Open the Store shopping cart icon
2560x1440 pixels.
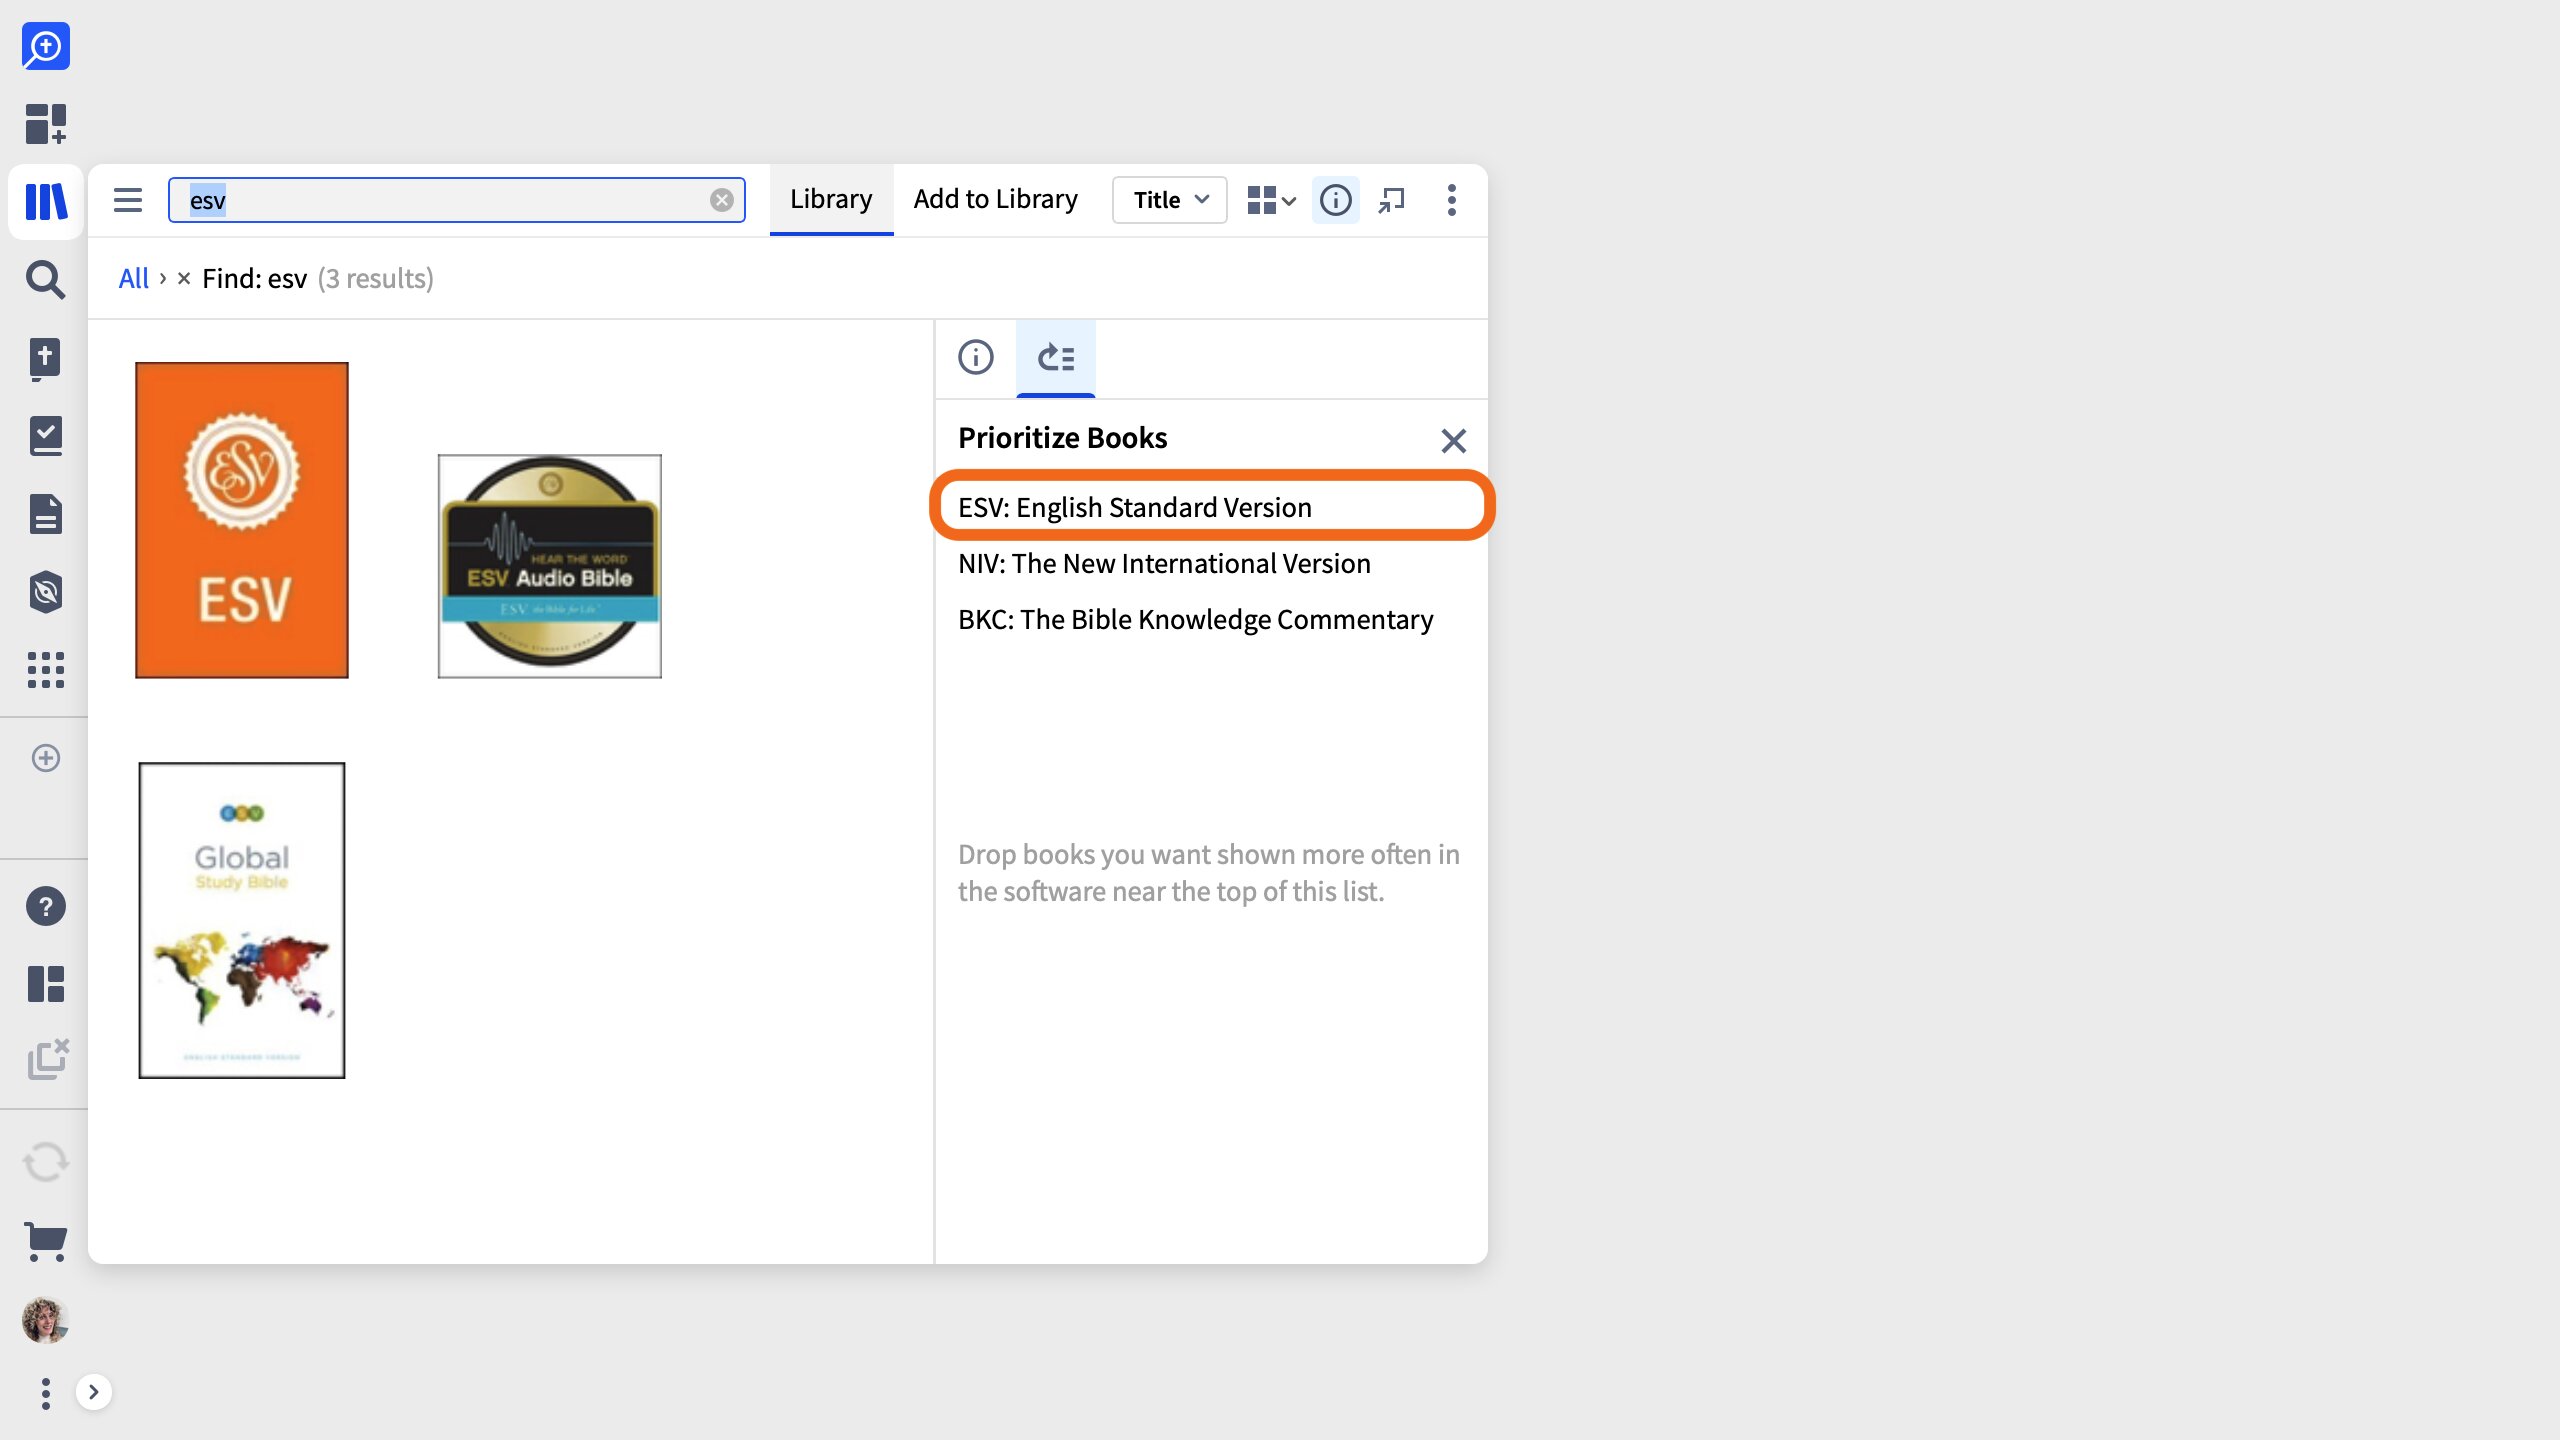pos(46,1241)
